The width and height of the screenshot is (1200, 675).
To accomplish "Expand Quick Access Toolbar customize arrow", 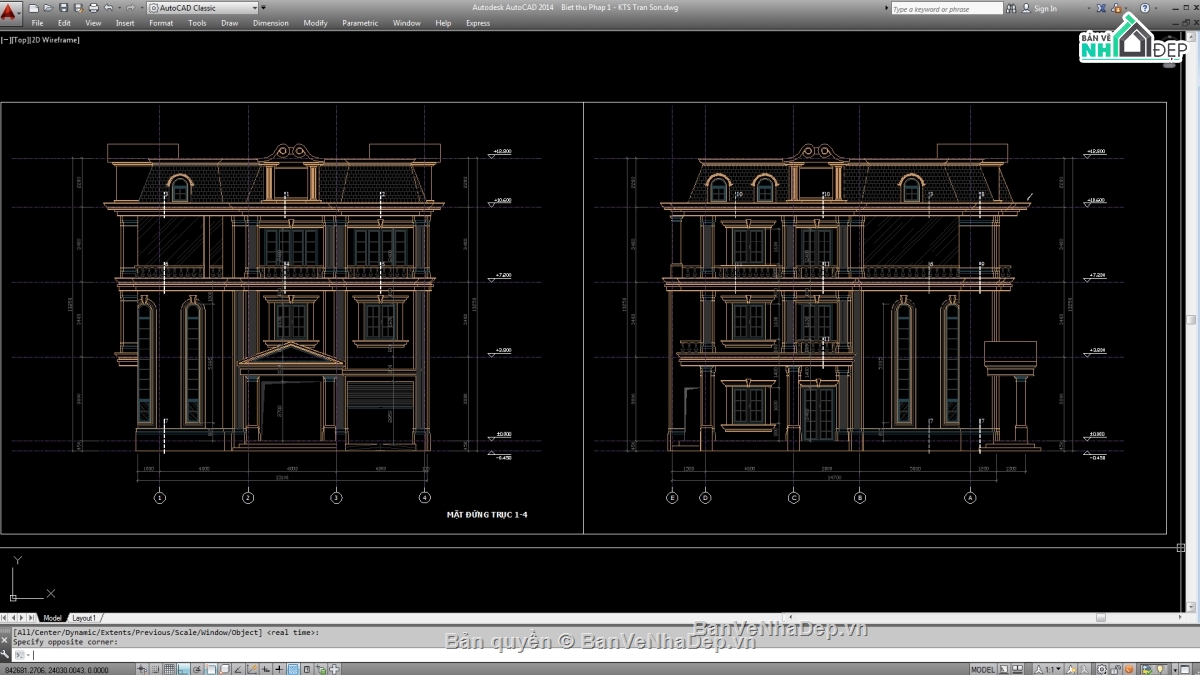I will [x=263, y=8].
